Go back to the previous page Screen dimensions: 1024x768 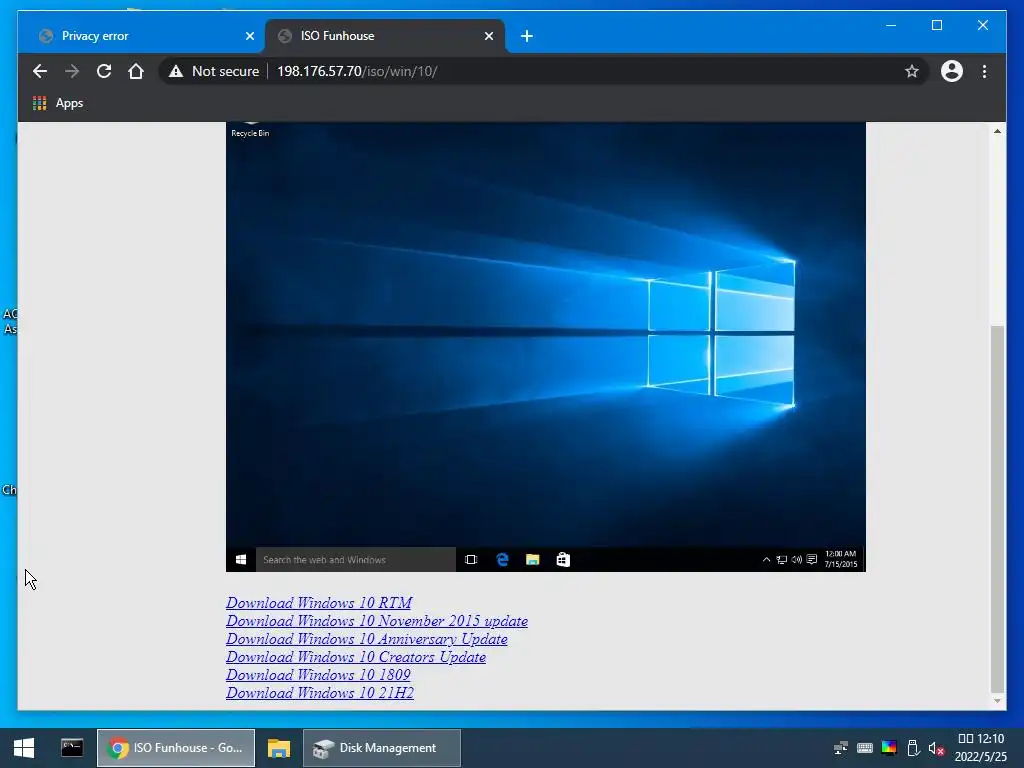[x=40, y=71]
